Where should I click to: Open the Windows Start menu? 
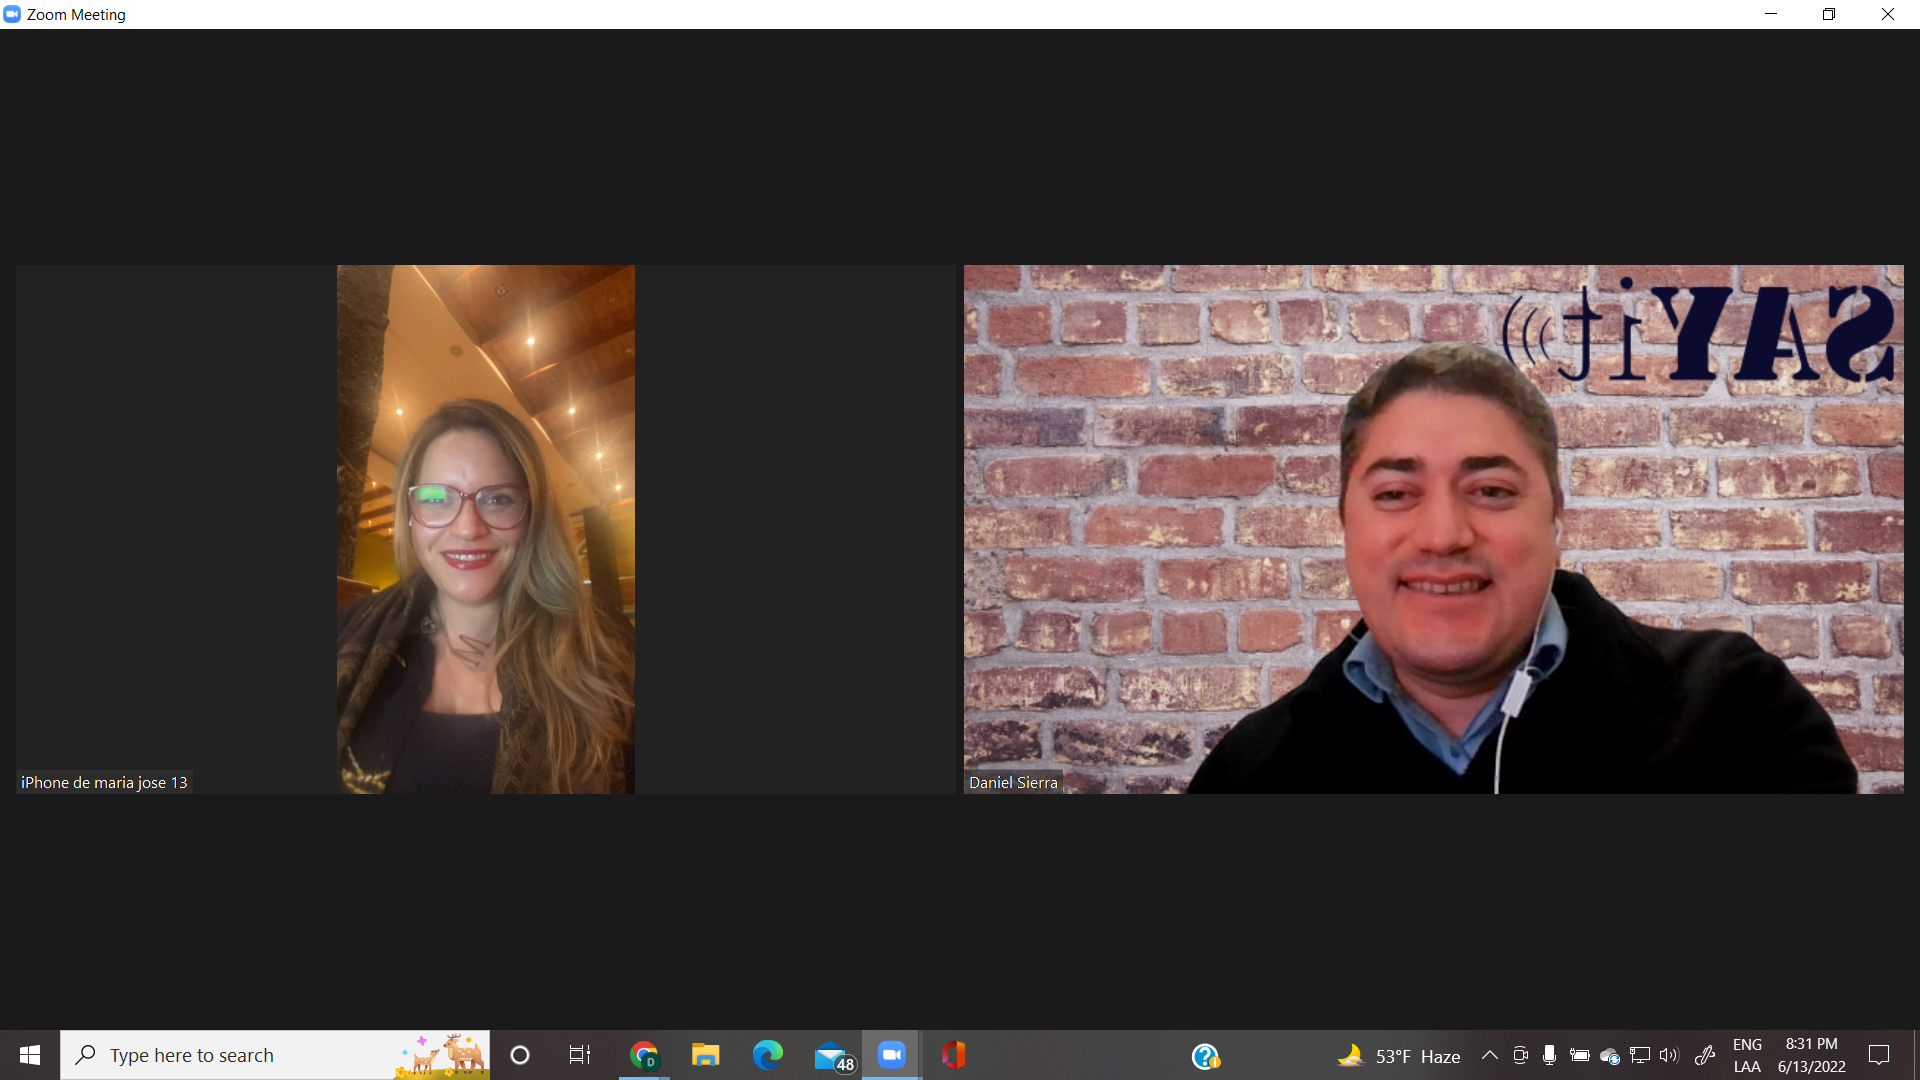click(30, 1055)
